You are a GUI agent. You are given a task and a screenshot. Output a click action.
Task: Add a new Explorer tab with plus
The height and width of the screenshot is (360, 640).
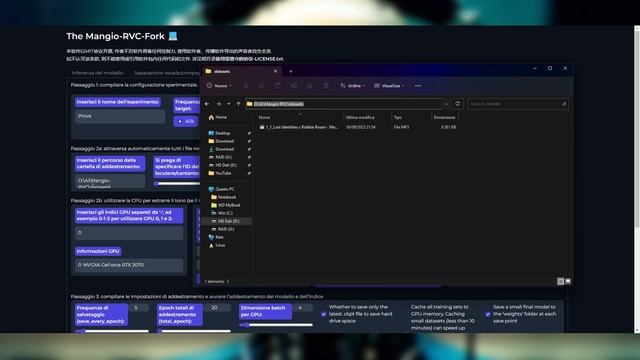[291, 71]
